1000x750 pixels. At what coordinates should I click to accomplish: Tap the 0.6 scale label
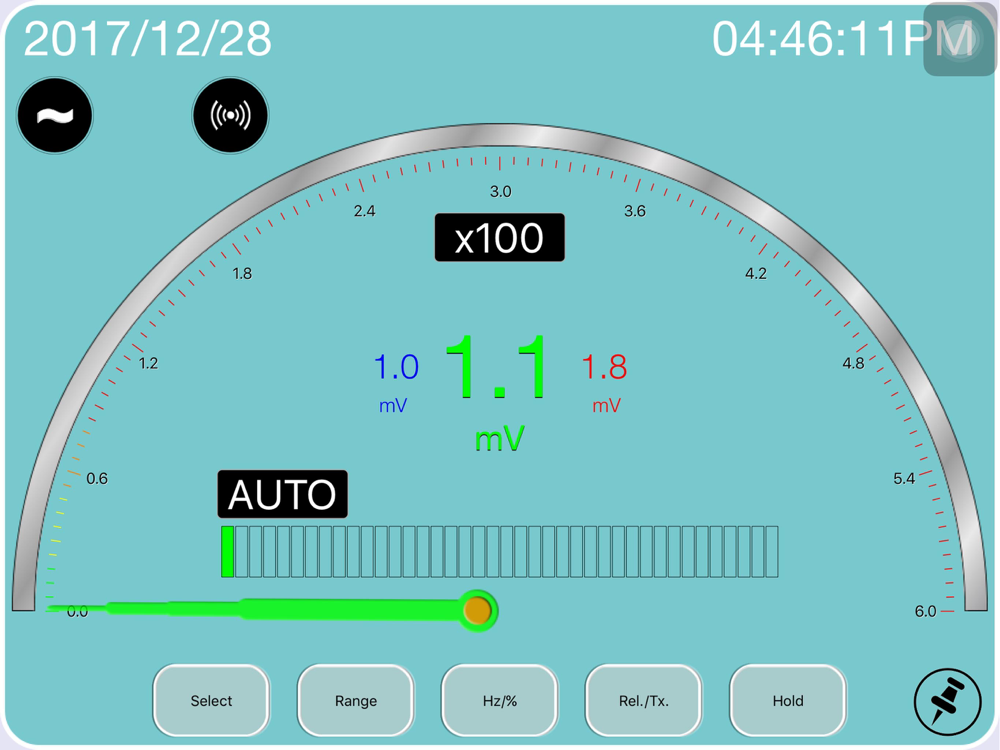pyautogui.click(x=97, y=478)
